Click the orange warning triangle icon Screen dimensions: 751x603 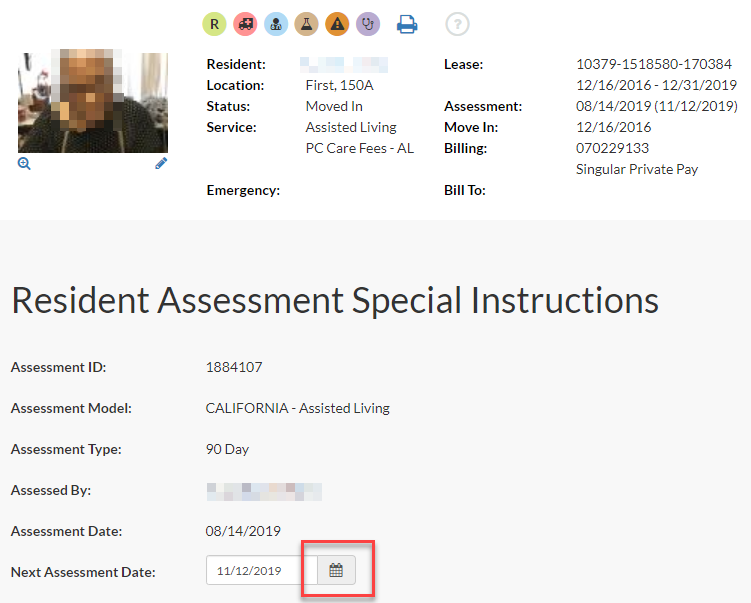337,24
